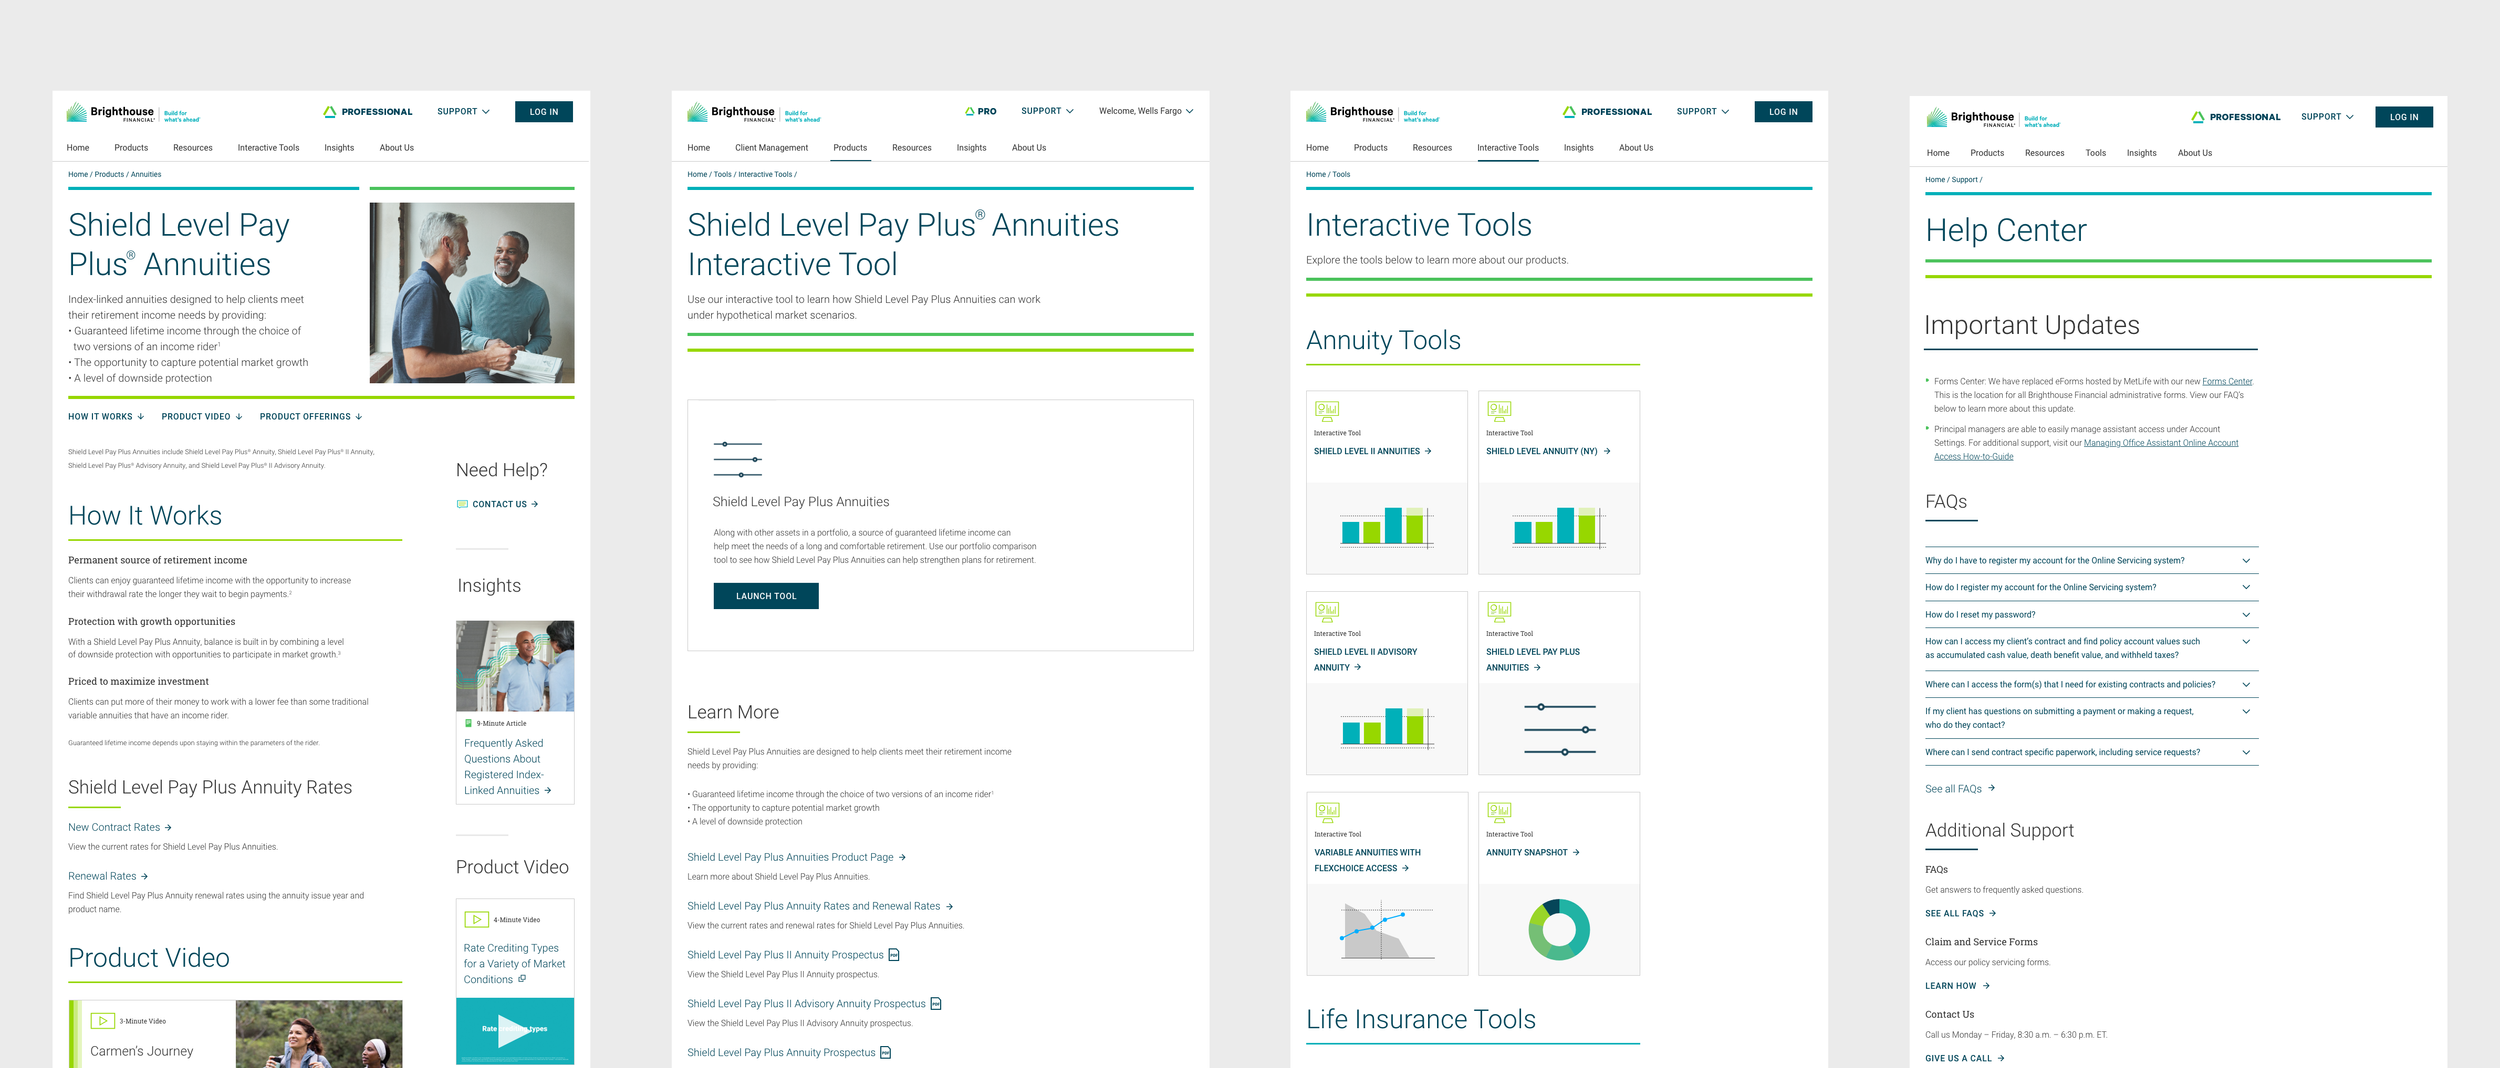Click video icon on 4-Minute Video card
2500x1068 pixels.
coord(476,919)
